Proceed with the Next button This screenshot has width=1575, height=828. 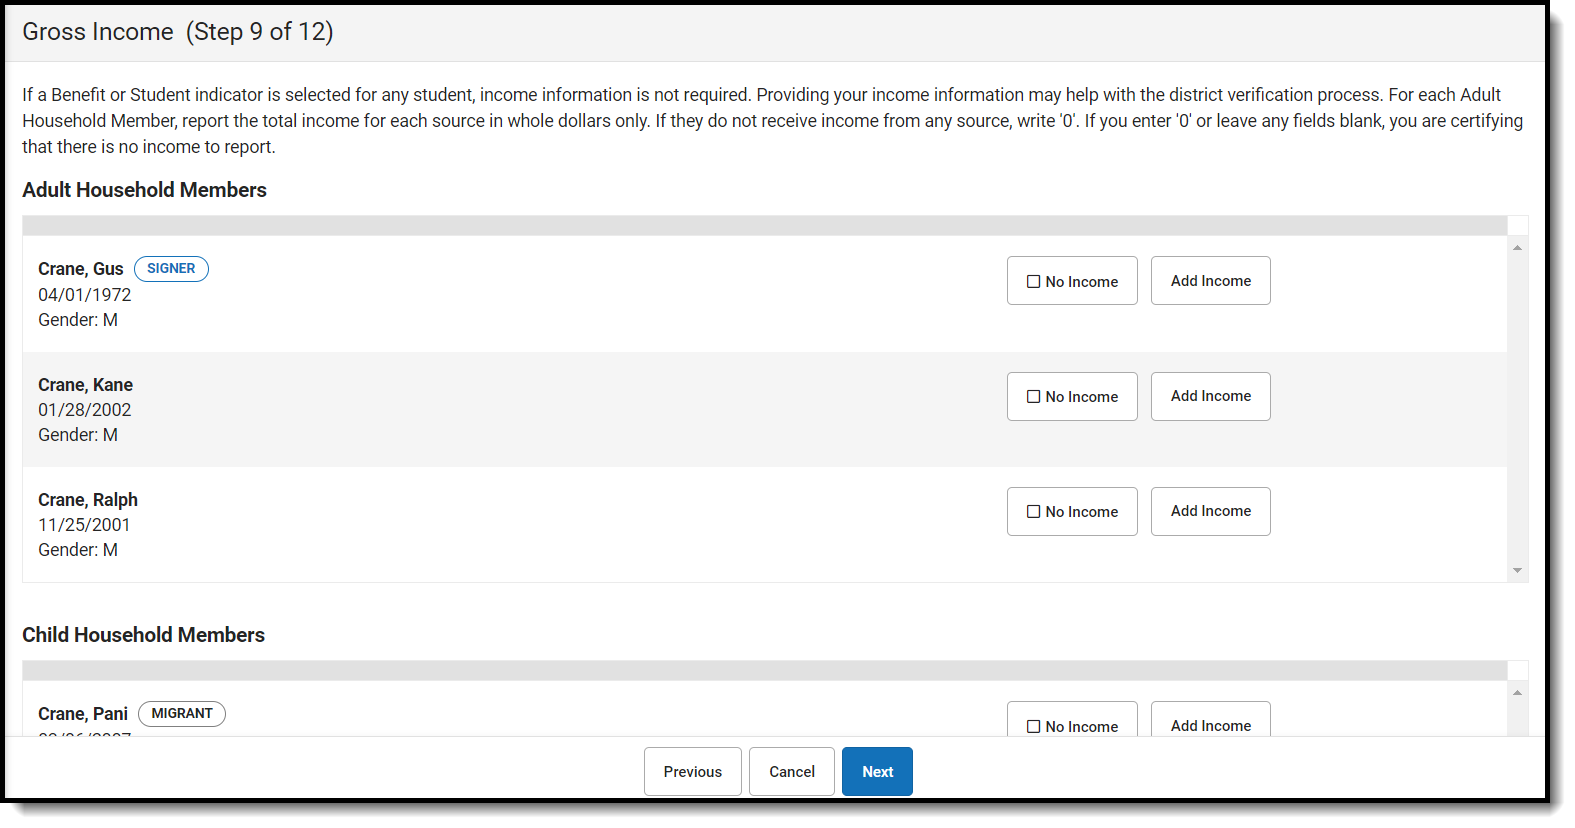[877, 772]
